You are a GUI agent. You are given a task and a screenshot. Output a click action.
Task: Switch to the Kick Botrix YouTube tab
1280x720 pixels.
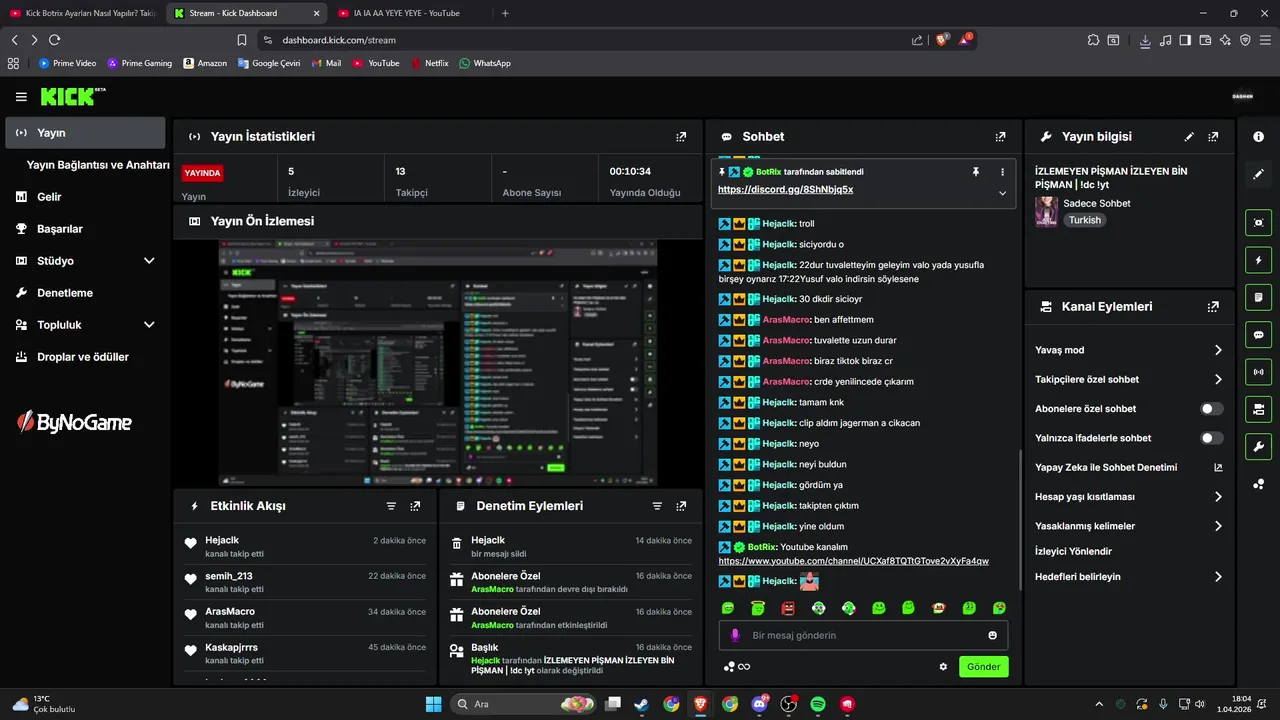pos(83,13)
